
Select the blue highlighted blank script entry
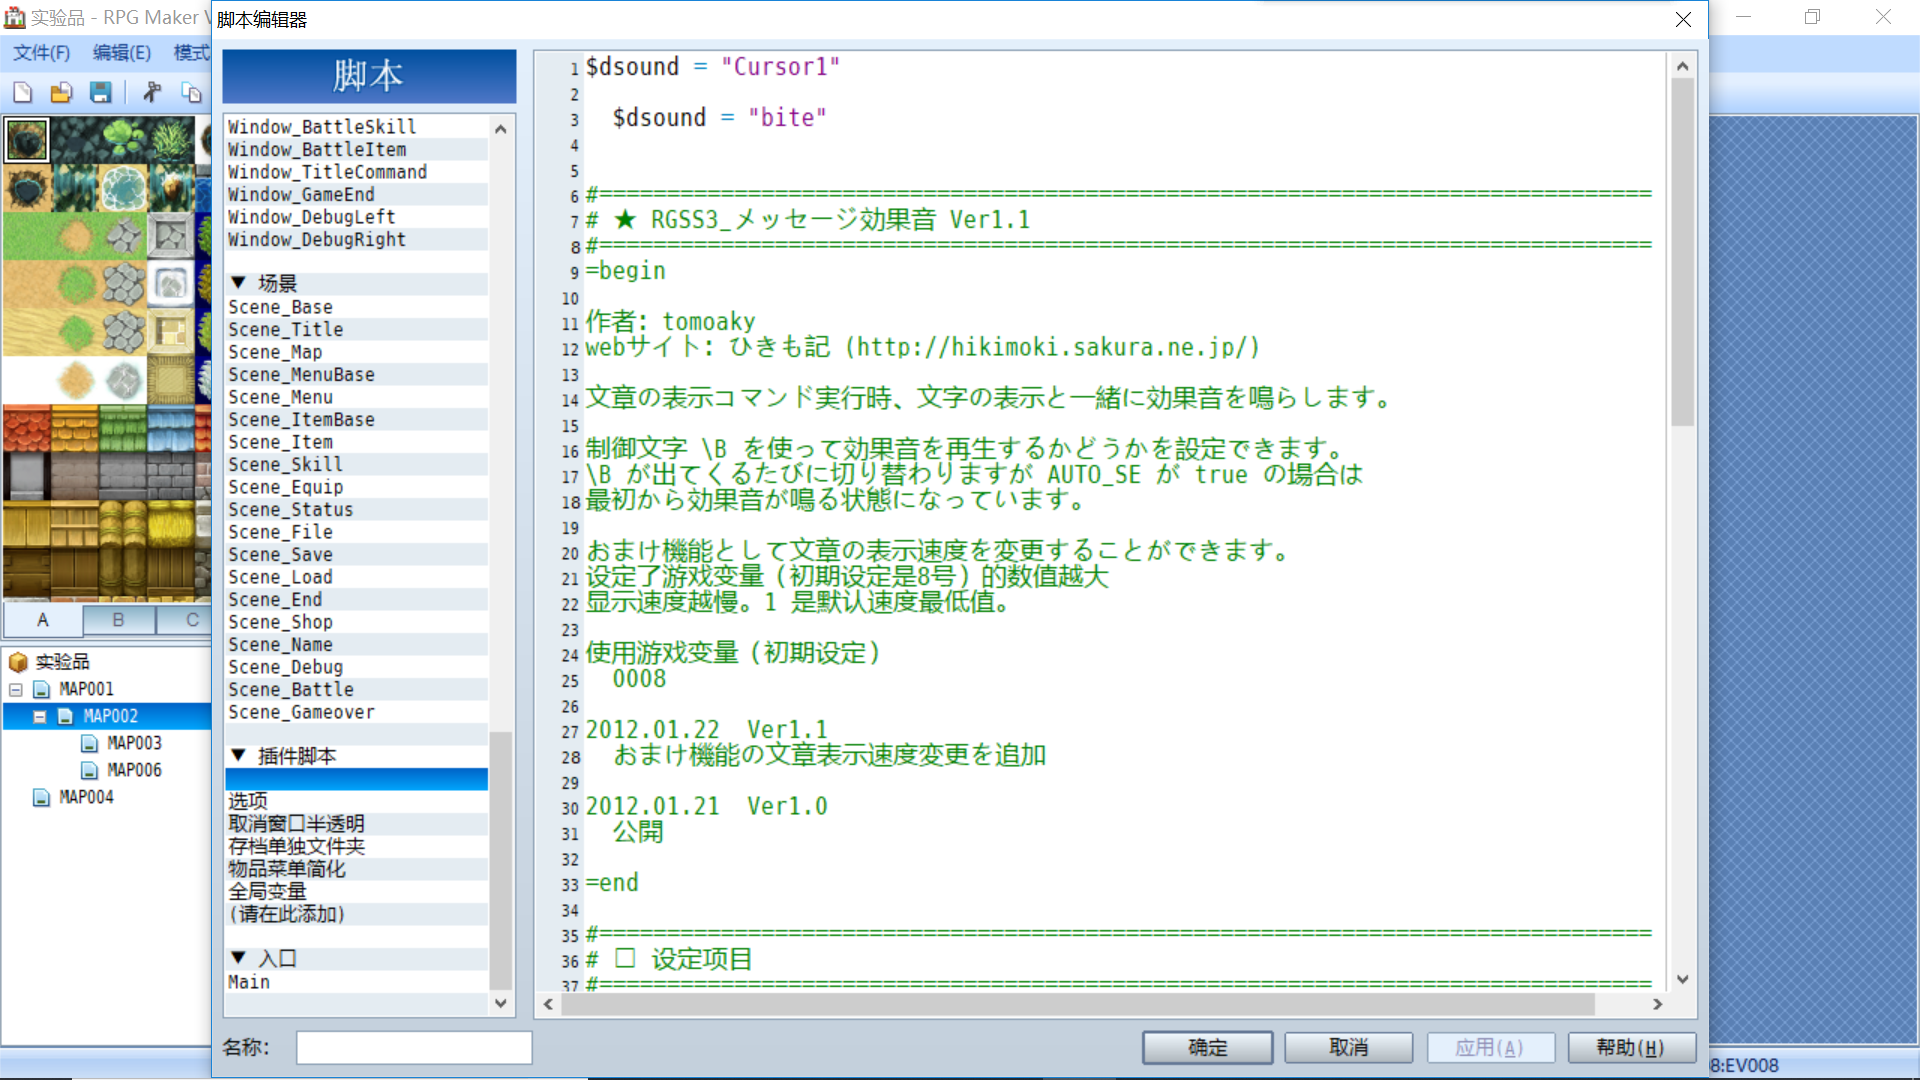coord(357,779)
